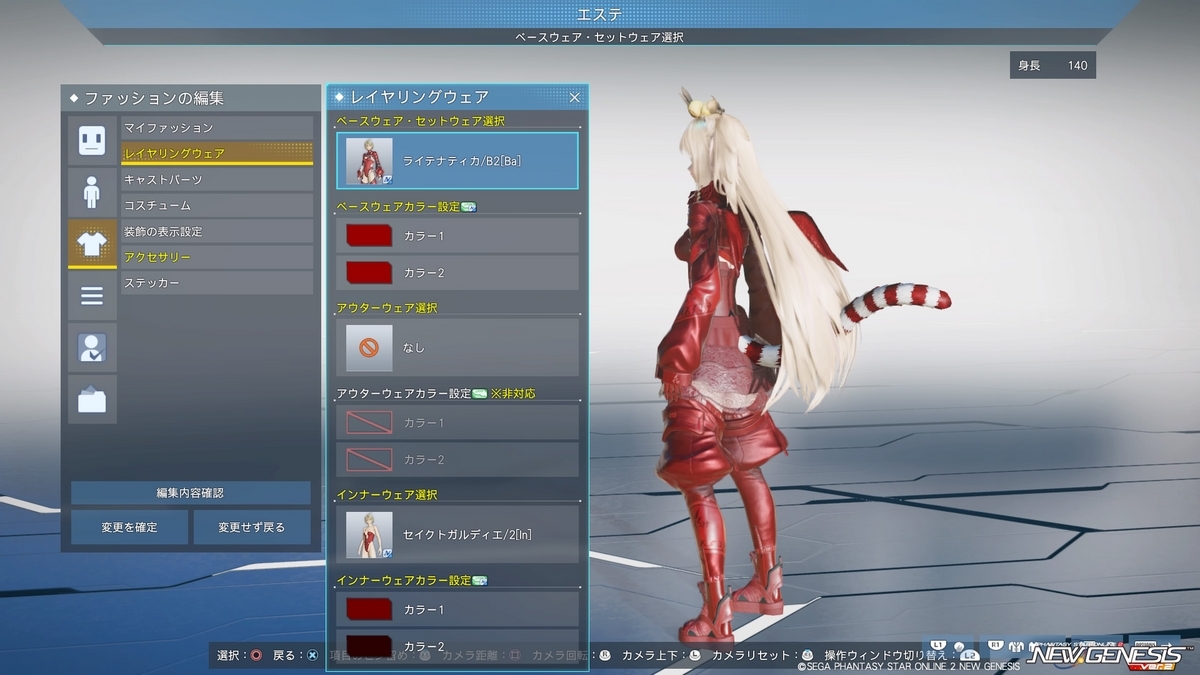Image resolution: width=1200 pixels, height=675 pixels.
Task: Open 装飾の表示設定 menu item
Action: (217, 232)
